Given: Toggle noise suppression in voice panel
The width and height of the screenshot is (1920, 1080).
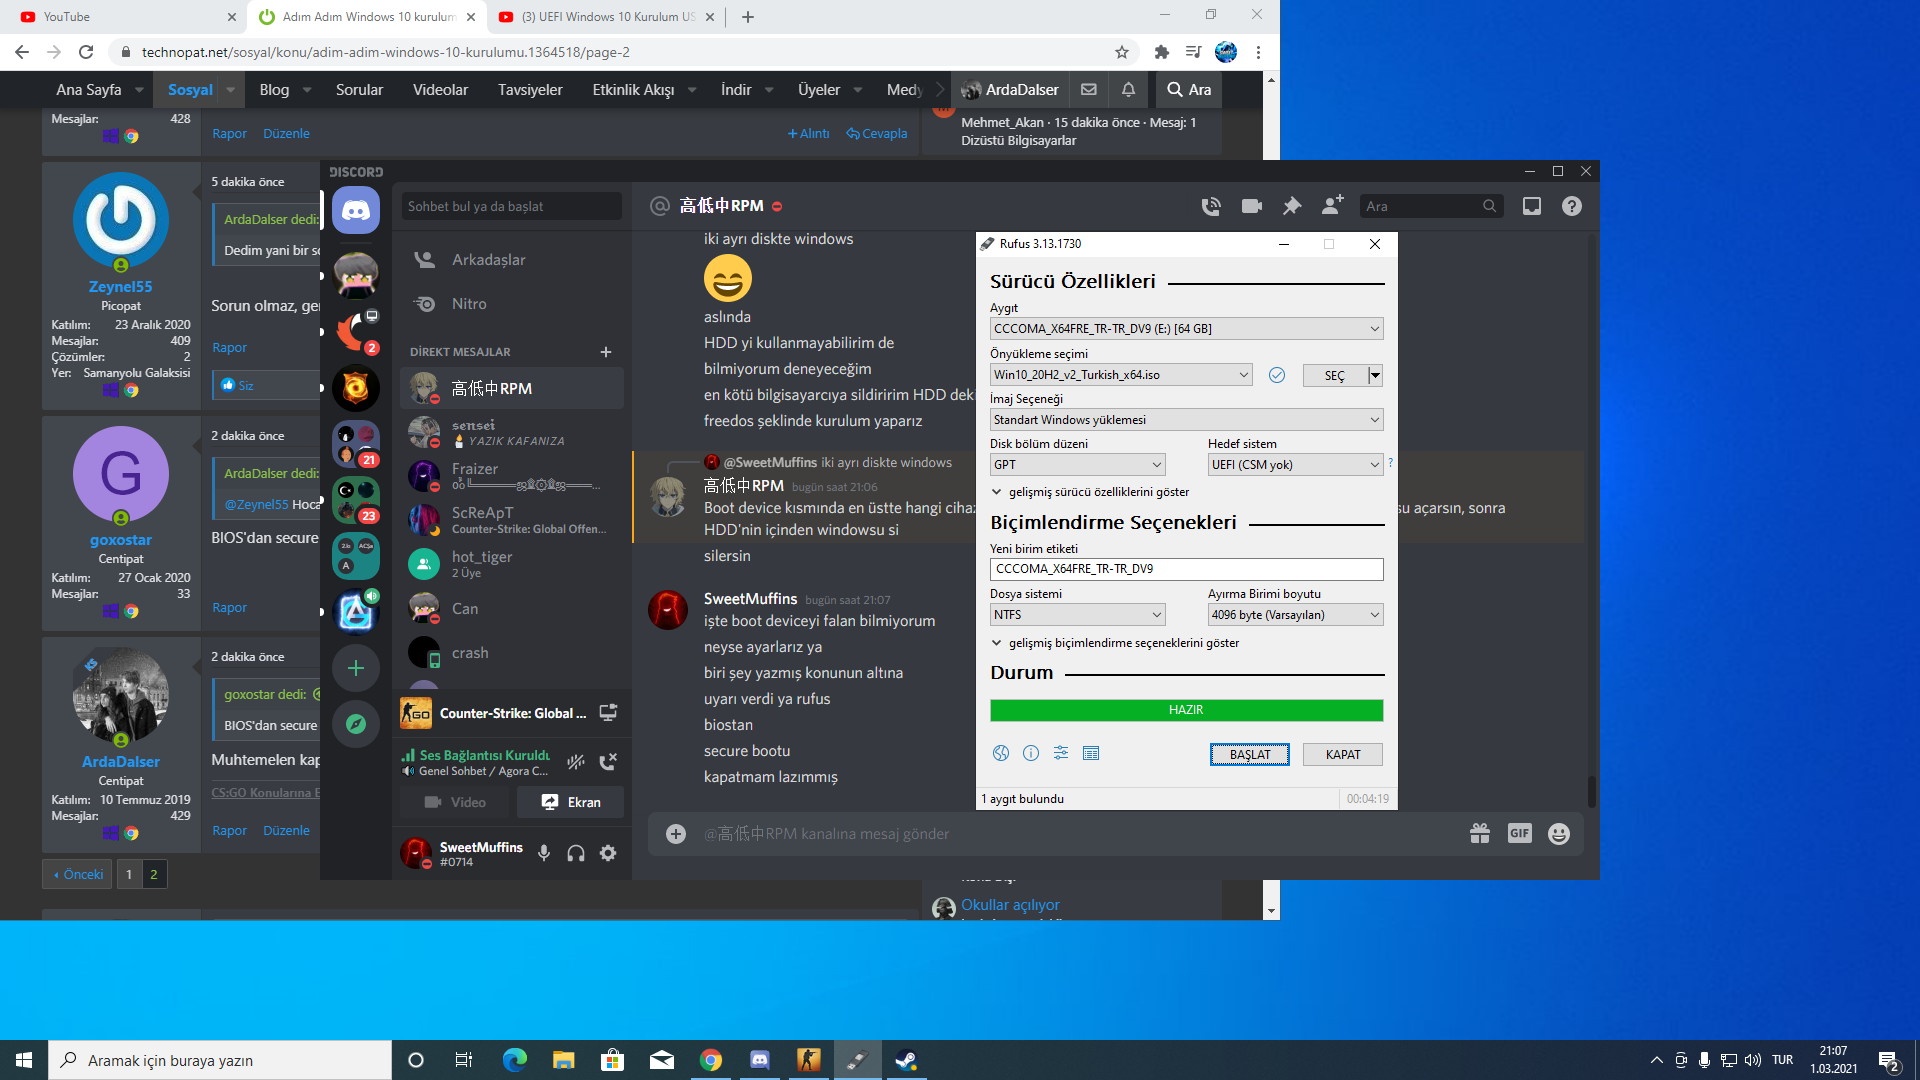Looking at the screenshot, I should point(576,762).
